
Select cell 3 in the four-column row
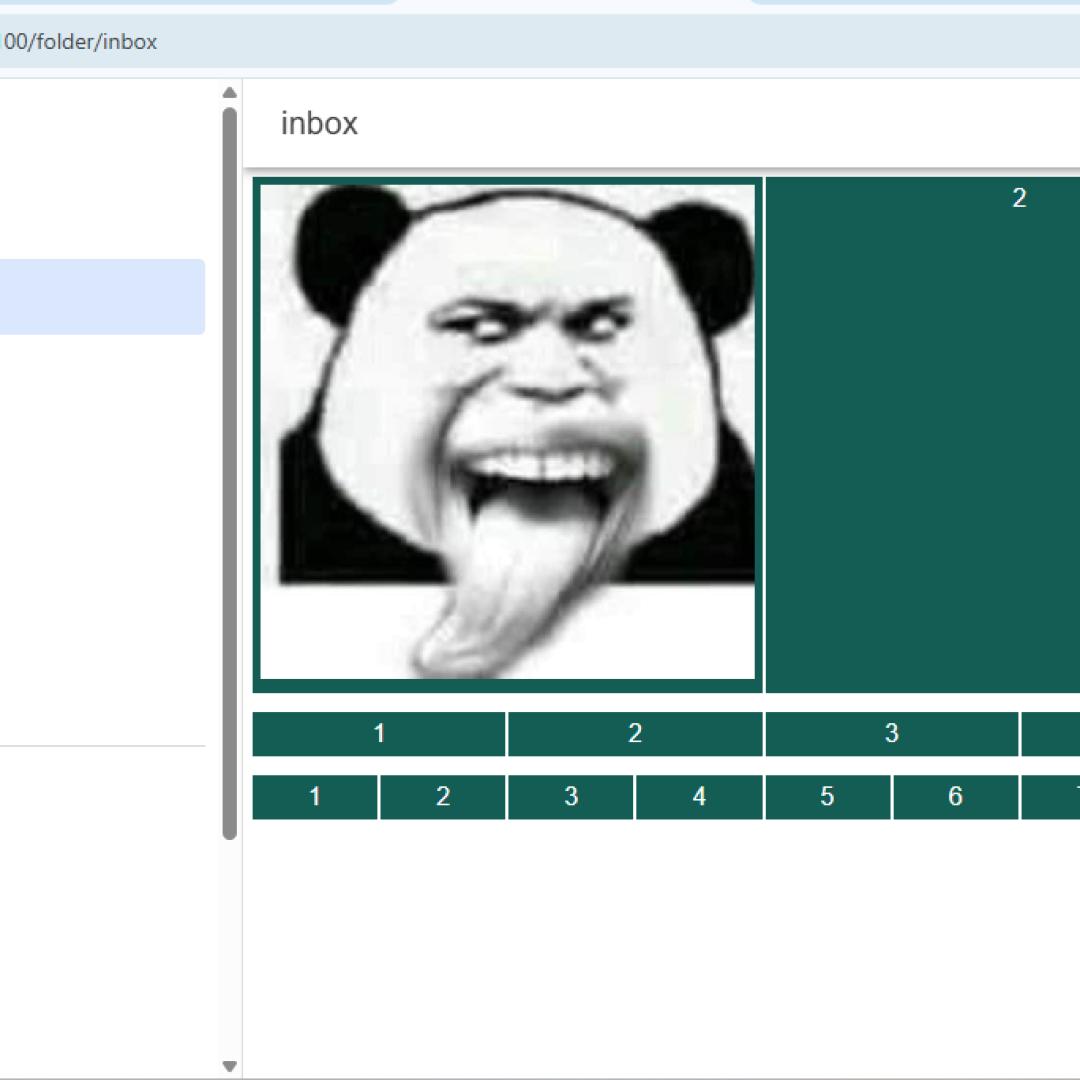(891, 734)
